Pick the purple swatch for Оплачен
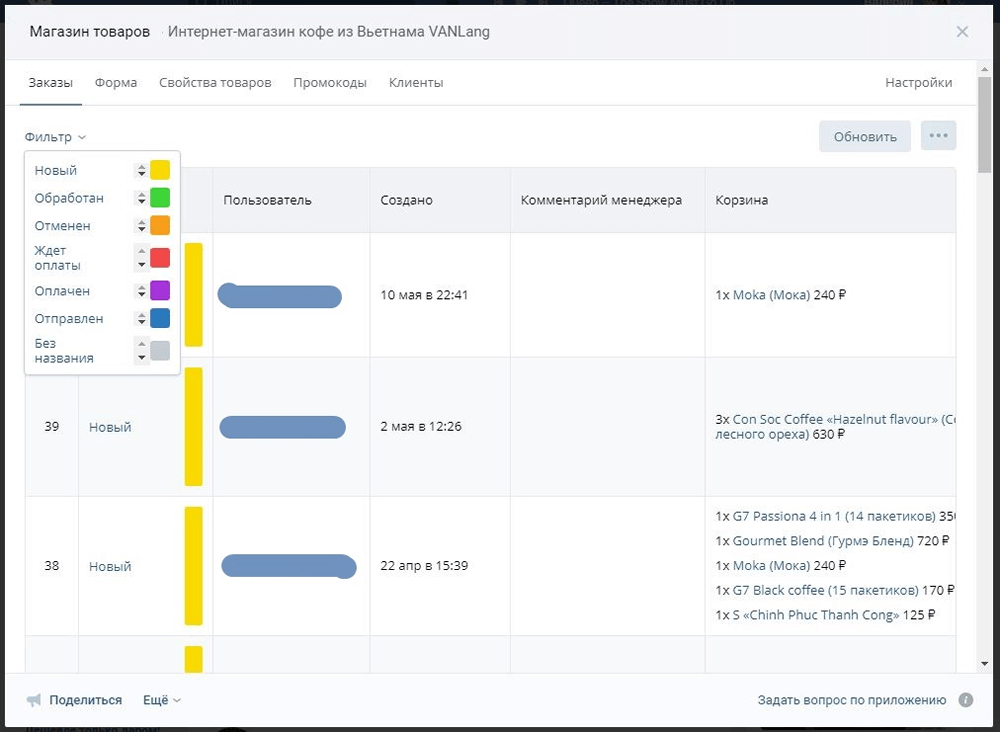The image size is (1000, 732). [x=160, y=291]
